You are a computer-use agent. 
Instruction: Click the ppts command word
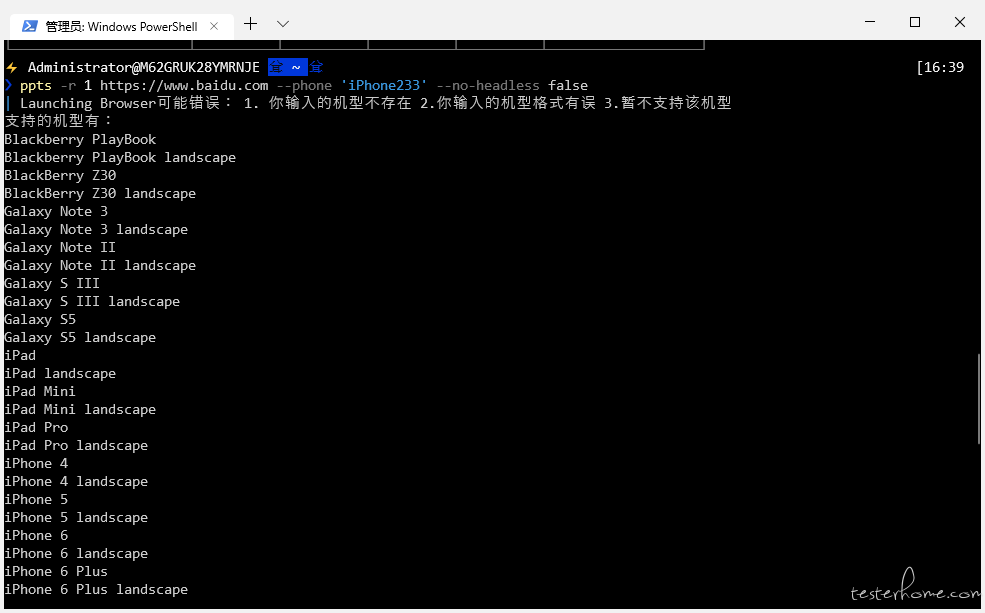point(36,85)
